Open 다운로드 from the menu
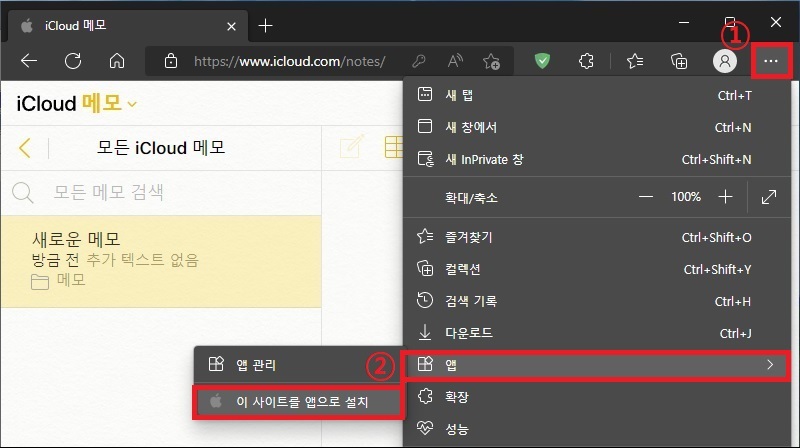Image resolution: width=800 pixels, height=448 pixels. 597,333
